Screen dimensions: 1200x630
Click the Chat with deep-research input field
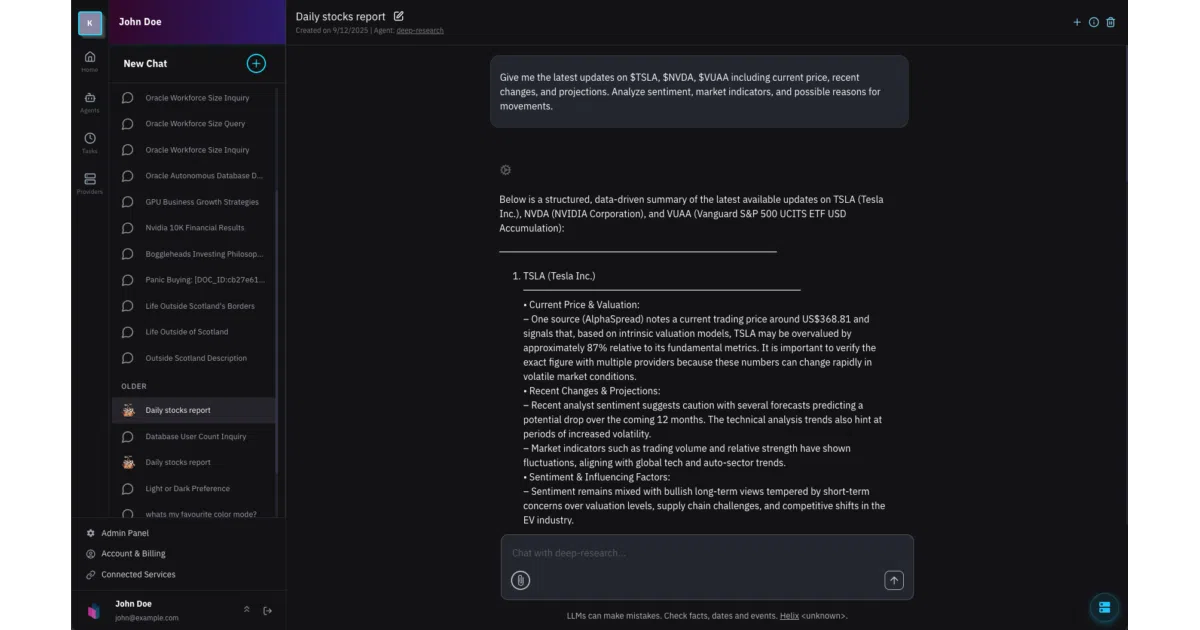707,553
